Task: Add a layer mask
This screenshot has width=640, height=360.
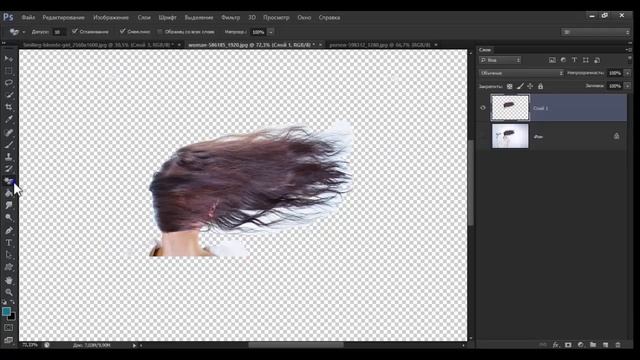Action: coord(568,345)
